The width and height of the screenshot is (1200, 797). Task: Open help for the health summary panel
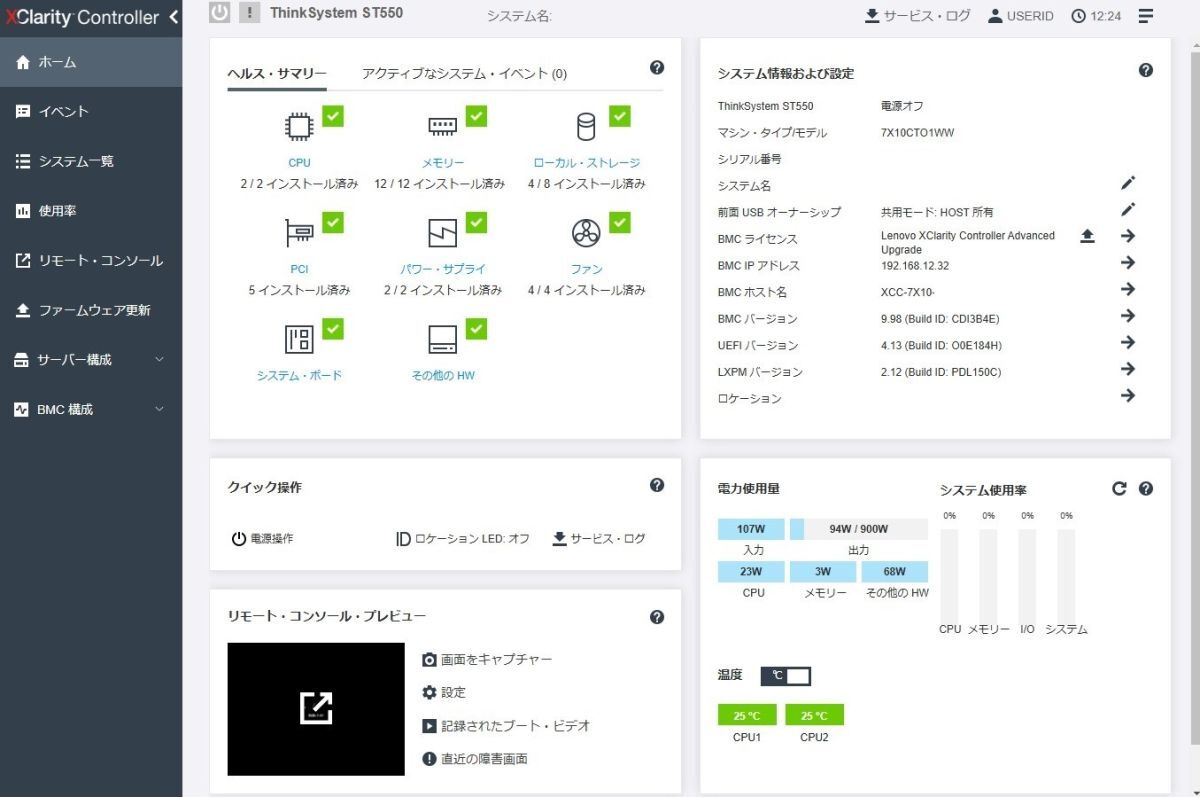coord(657,68)
